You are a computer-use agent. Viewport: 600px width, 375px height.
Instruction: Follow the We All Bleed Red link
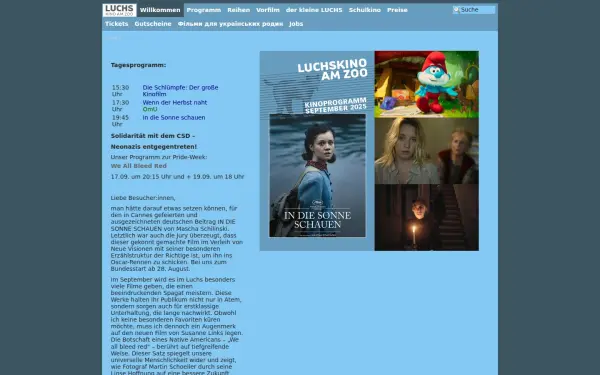coord(139,166)
